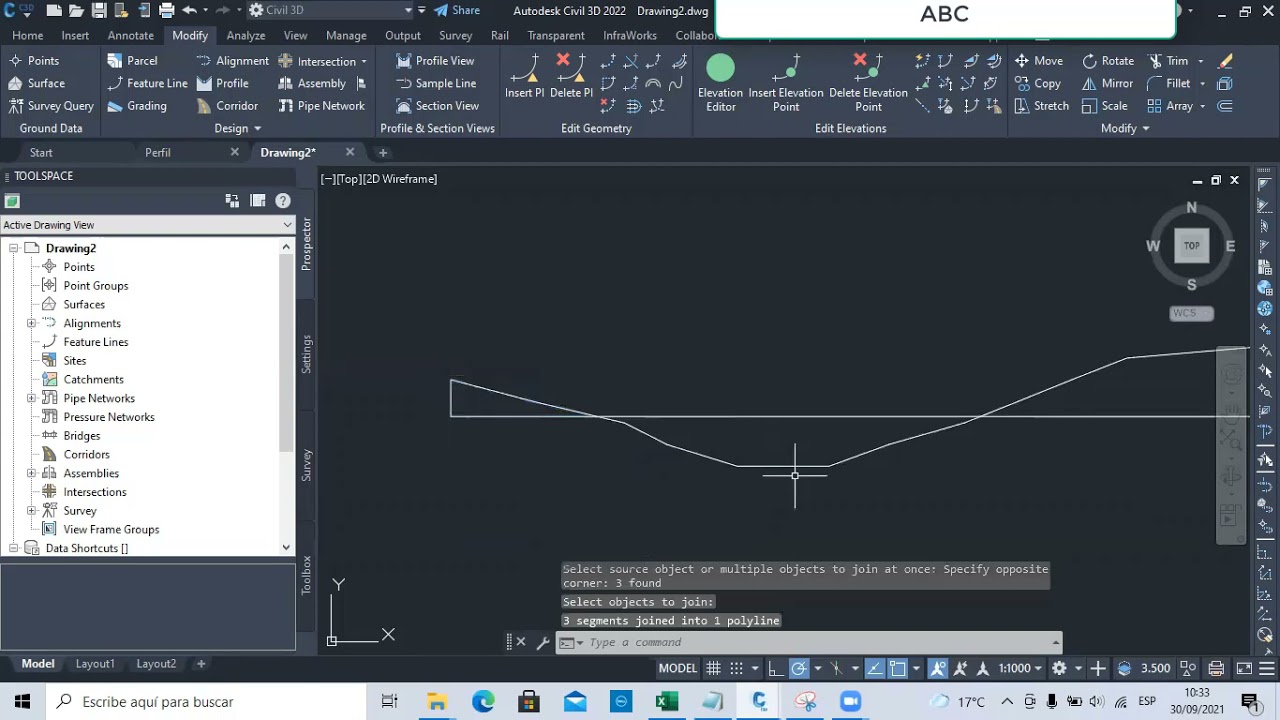
Task: Open Toolspace help icon
Action: pos(283,200)
